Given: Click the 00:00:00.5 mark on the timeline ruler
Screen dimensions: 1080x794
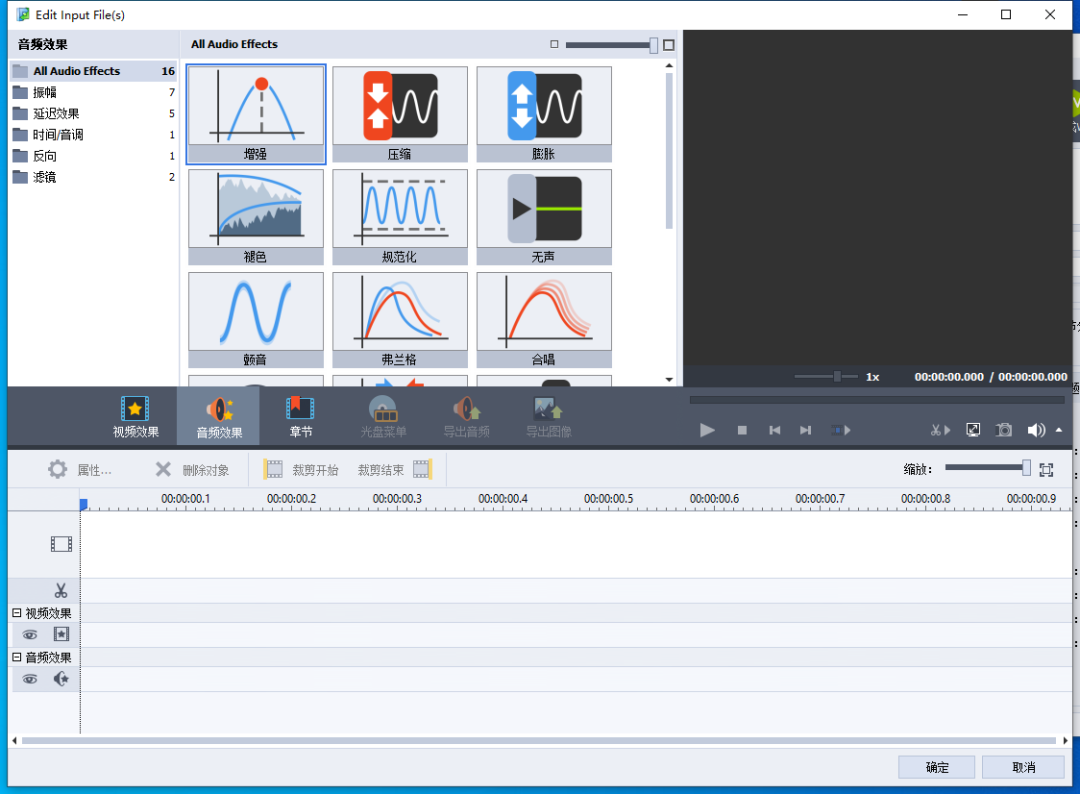Looking at the screenshot, I should pos(608,499).
